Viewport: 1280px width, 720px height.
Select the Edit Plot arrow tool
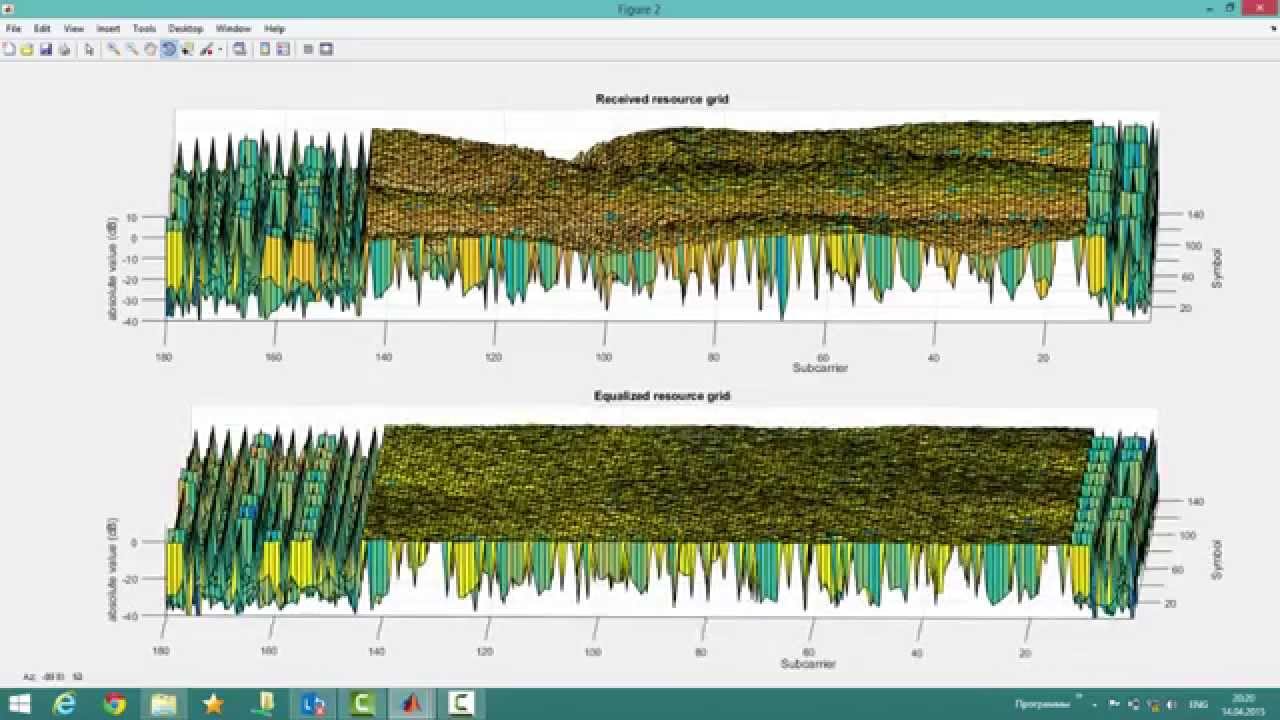(89, 49)
